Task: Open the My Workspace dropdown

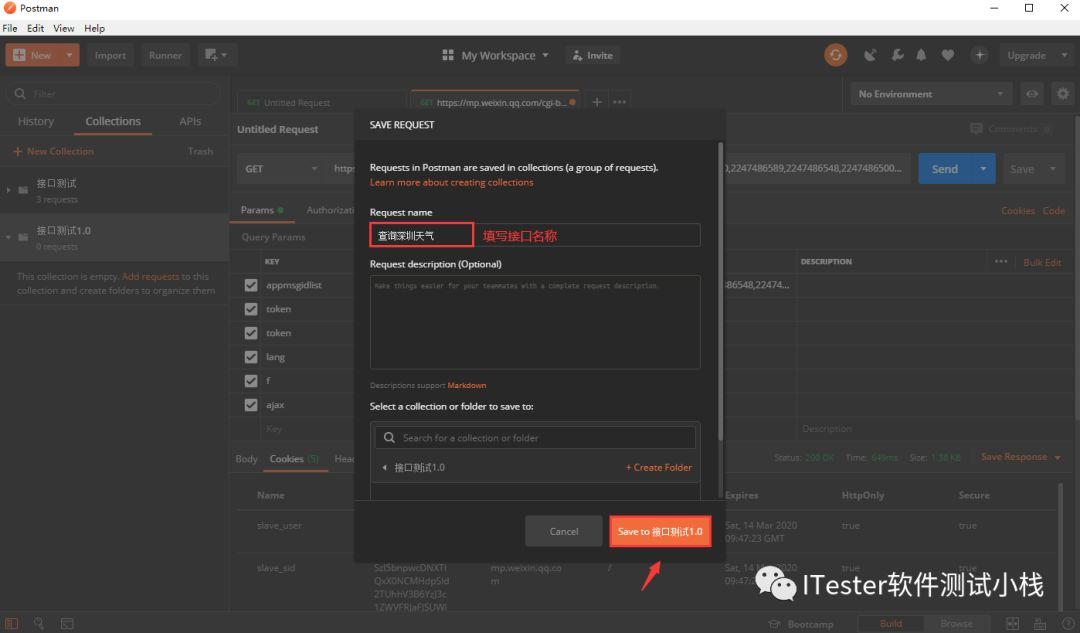Action: pyautogui.click(x=505, y=55)
